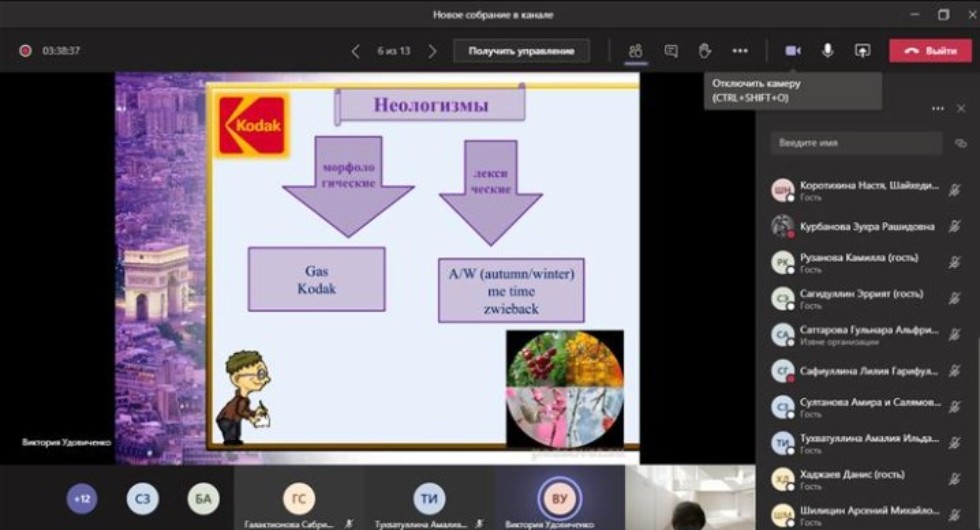Screen dimensions: 980x530
Task: Click muted mic icon next to Рузанова Камилла
Action: point(954,263)
